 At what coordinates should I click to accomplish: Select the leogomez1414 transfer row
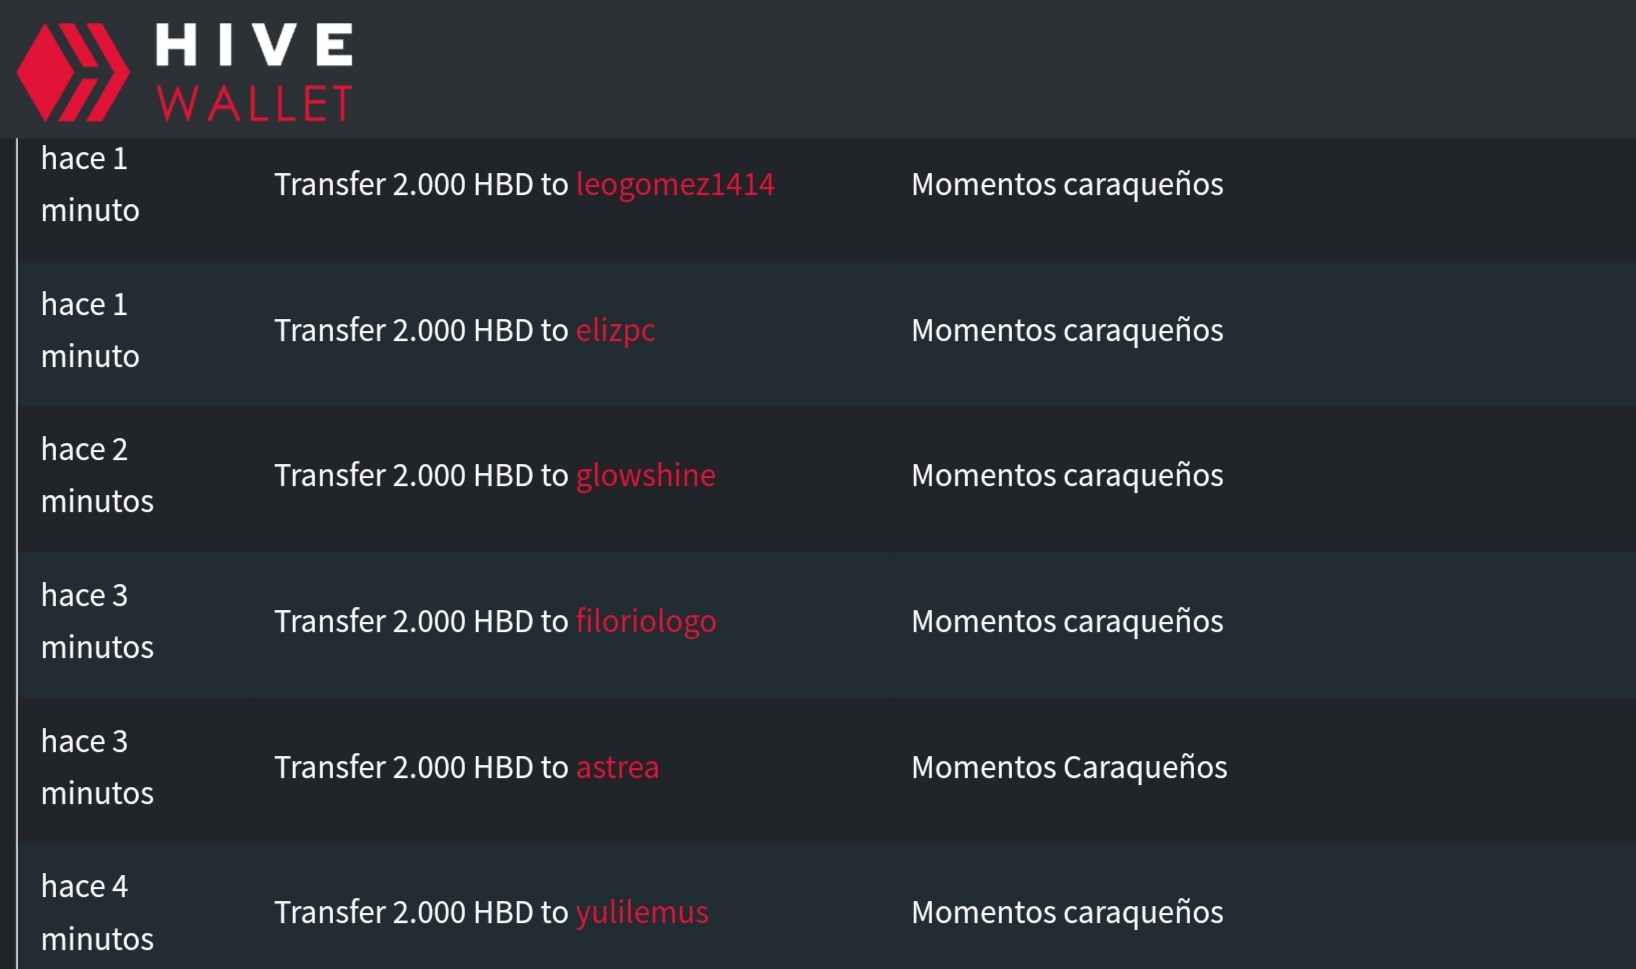click(x=826, y=199)
